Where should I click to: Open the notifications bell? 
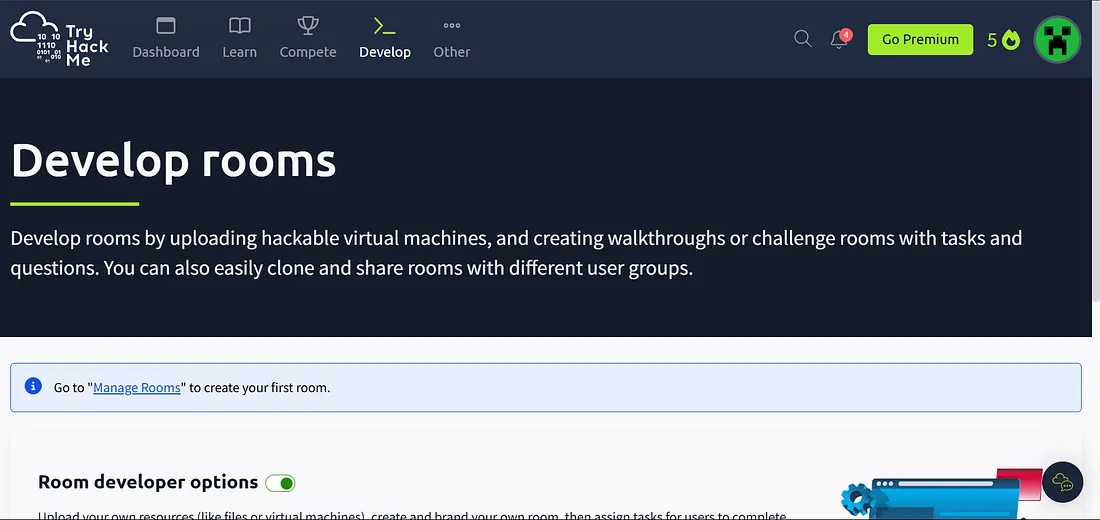(x=839, y=39)
